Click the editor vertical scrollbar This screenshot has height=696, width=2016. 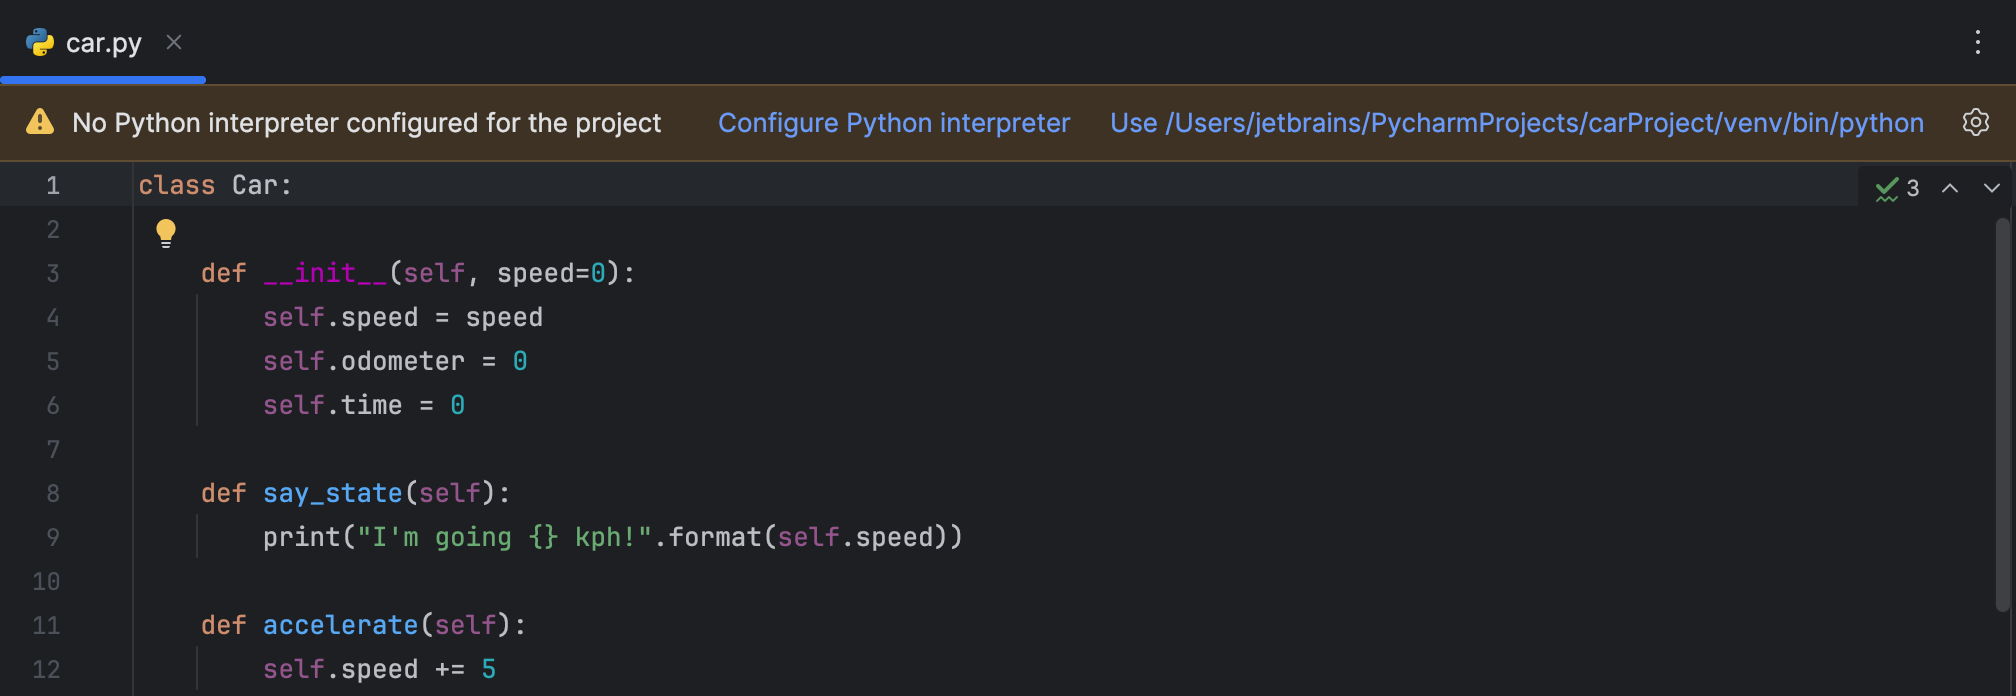2002,410
